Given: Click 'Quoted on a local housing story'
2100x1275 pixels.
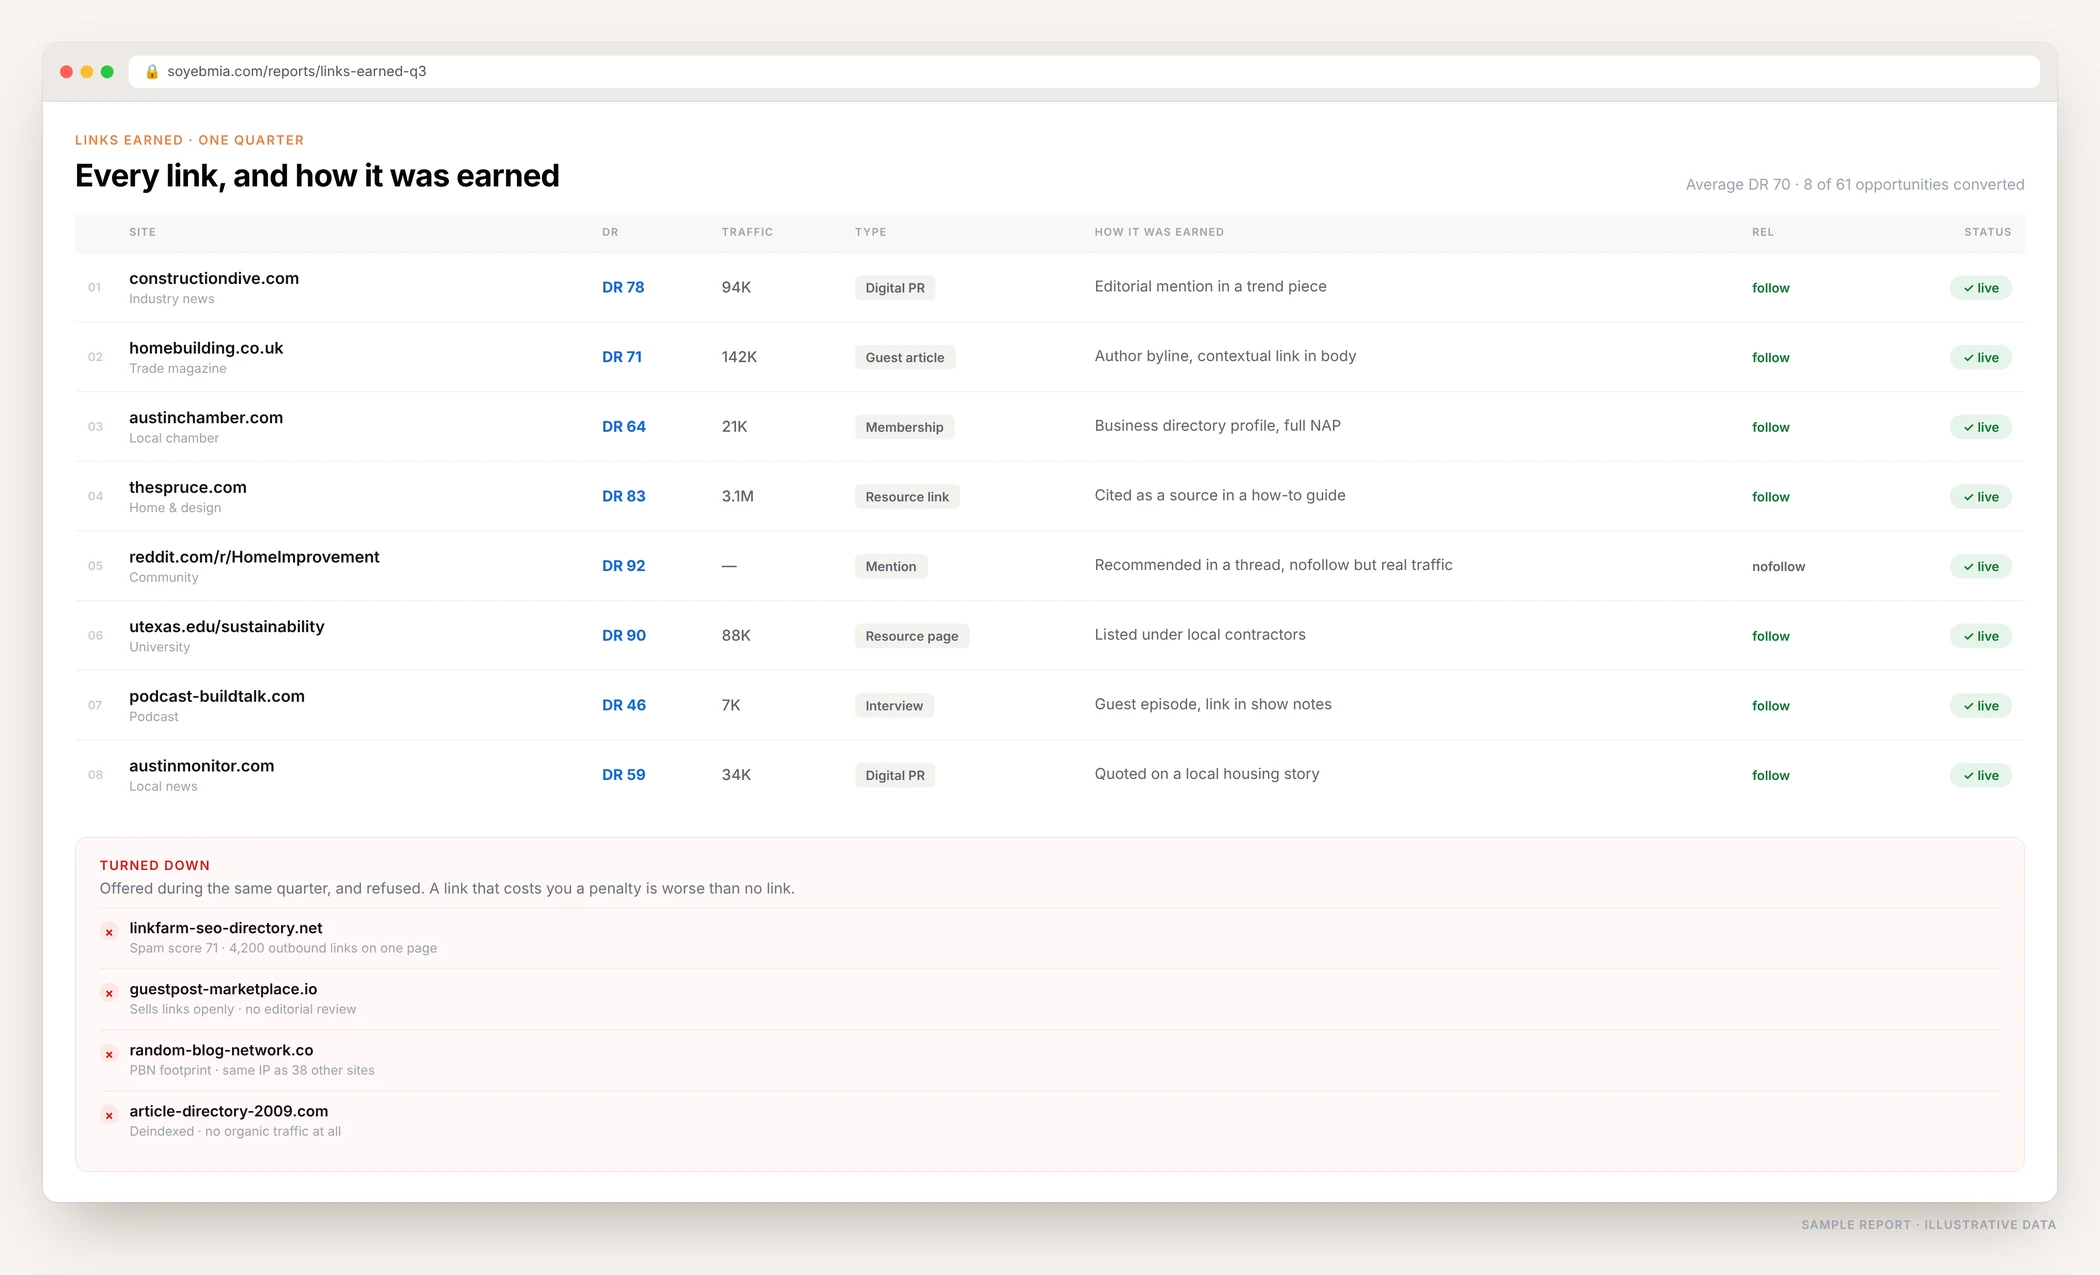Looking at the screenshot, I should click(x=1207, y=774).
